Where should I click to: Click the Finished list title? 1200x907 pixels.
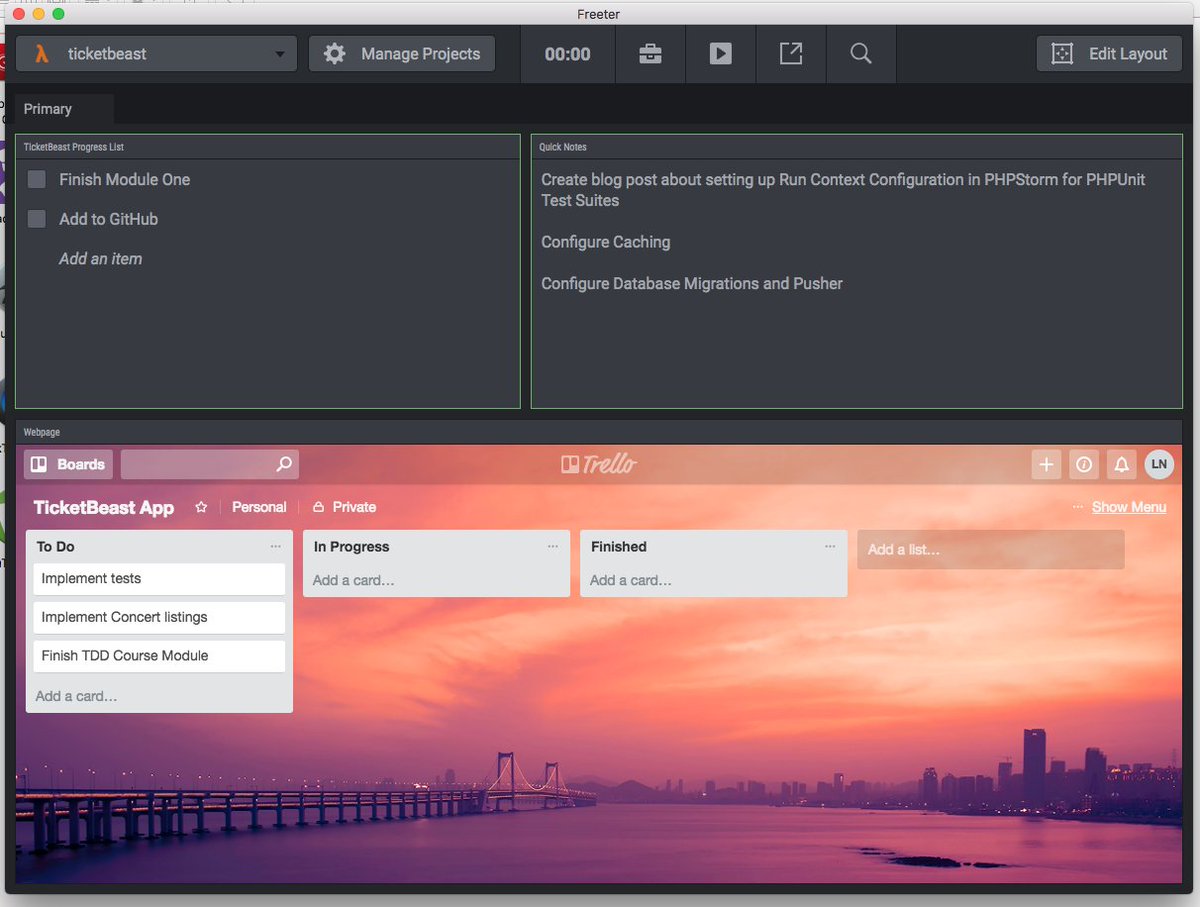click(x=619, y=546)
